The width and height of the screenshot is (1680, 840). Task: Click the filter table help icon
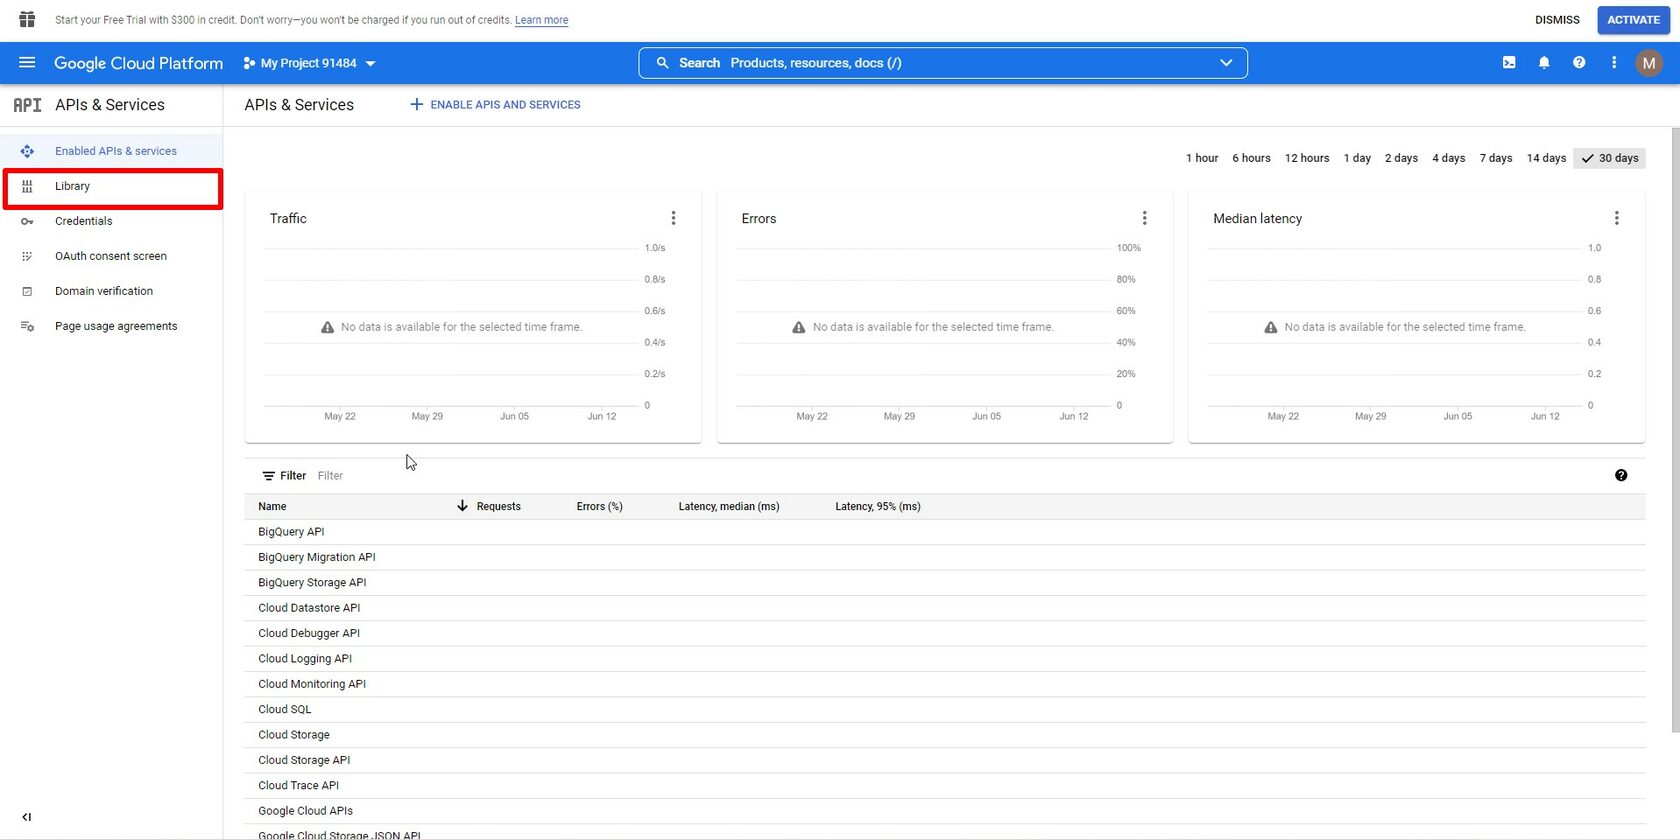click(1621, 475)
